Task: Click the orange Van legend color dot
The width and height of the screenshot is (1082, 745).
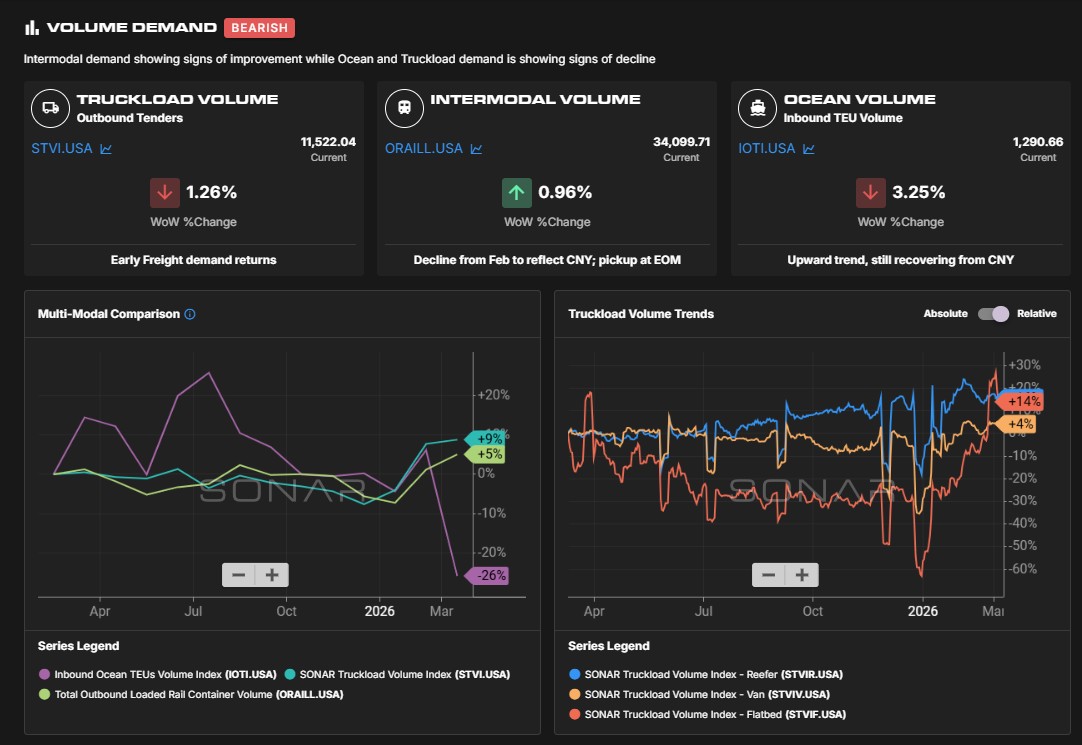Action: (x=574, y=695)
